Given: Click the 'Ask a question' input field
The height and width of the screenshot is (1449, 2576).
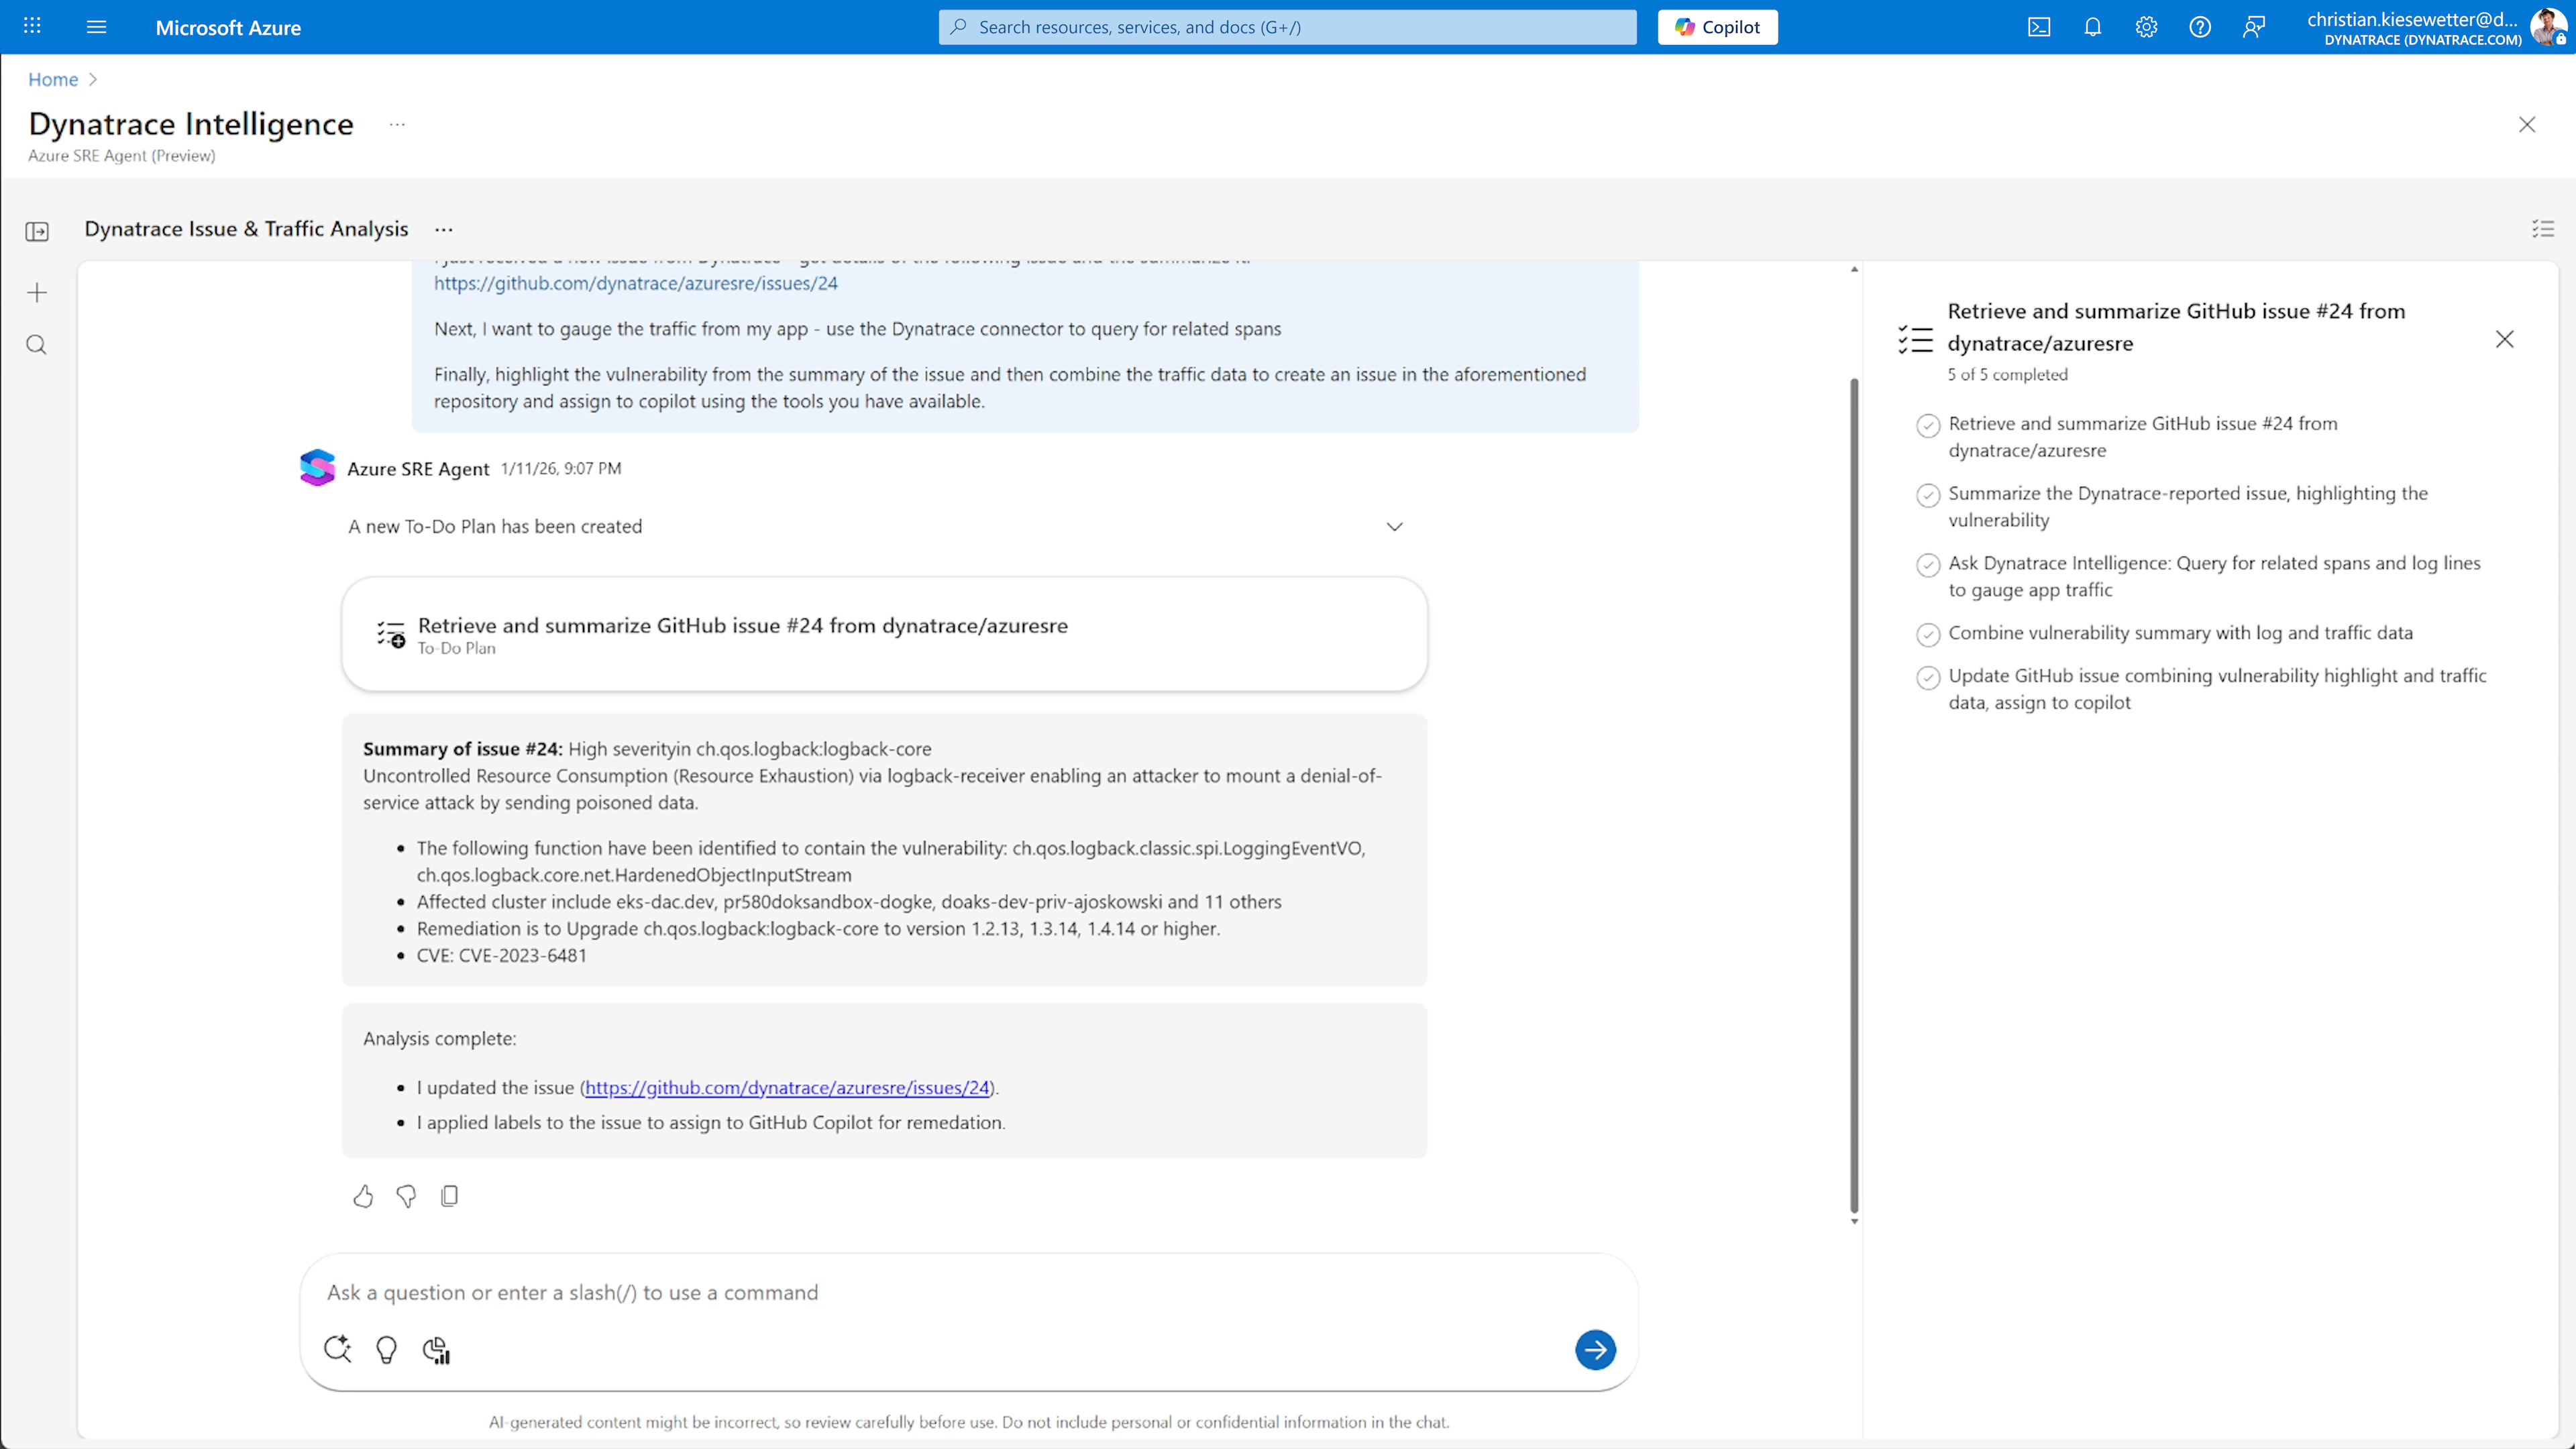Looking at the screenshot, I should click(x=940, y=1292).
